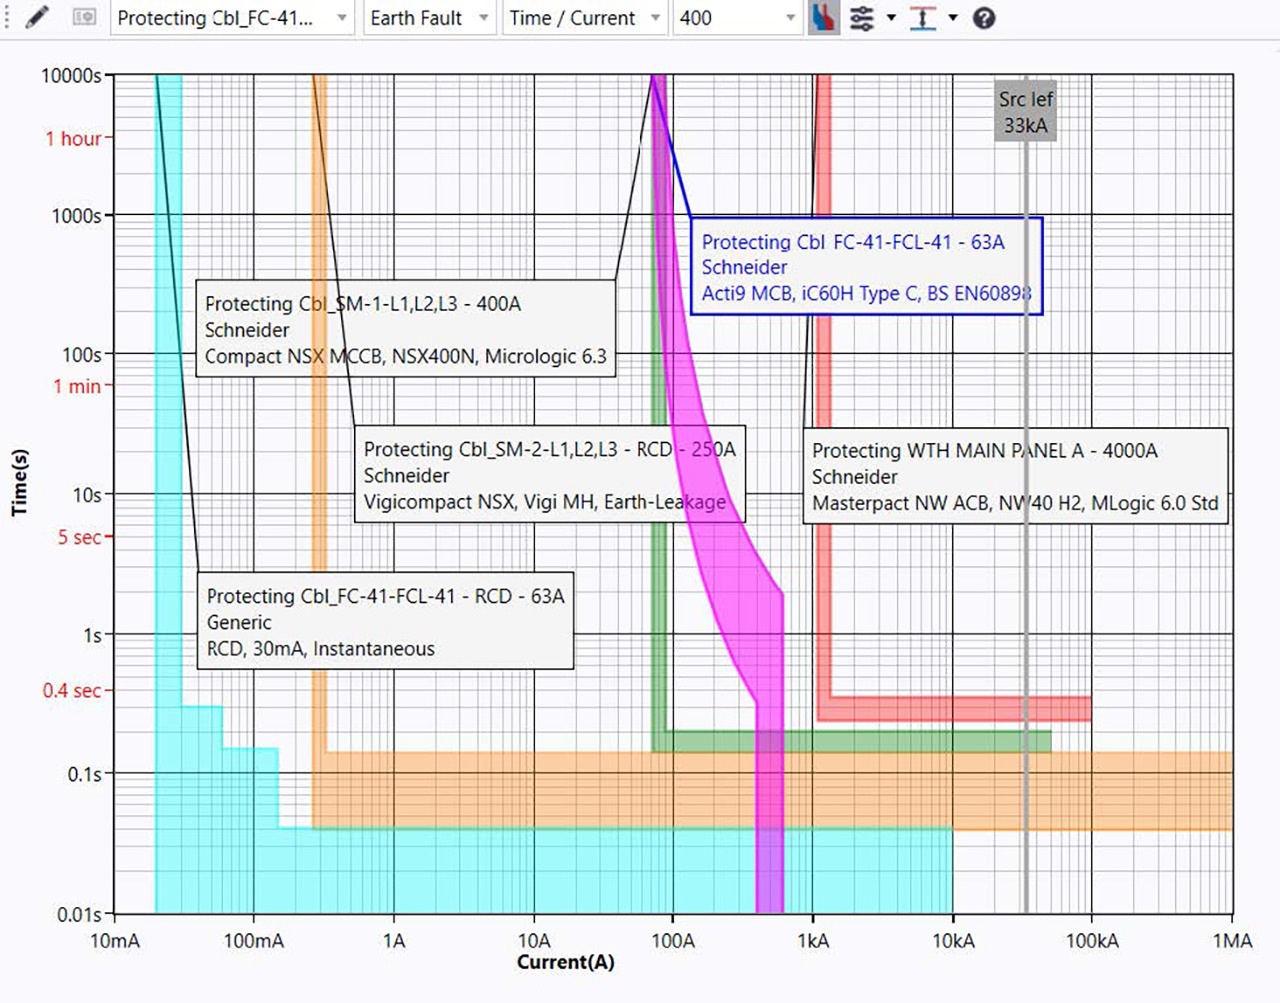Click the Time(s) axis title

click(19, 482)
